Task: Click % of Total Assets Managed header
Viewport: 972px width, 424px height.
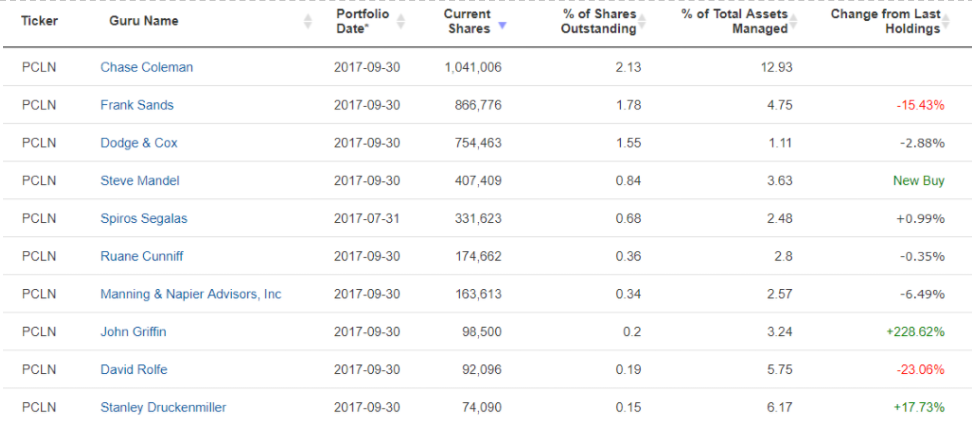Action: click(735, 21)
